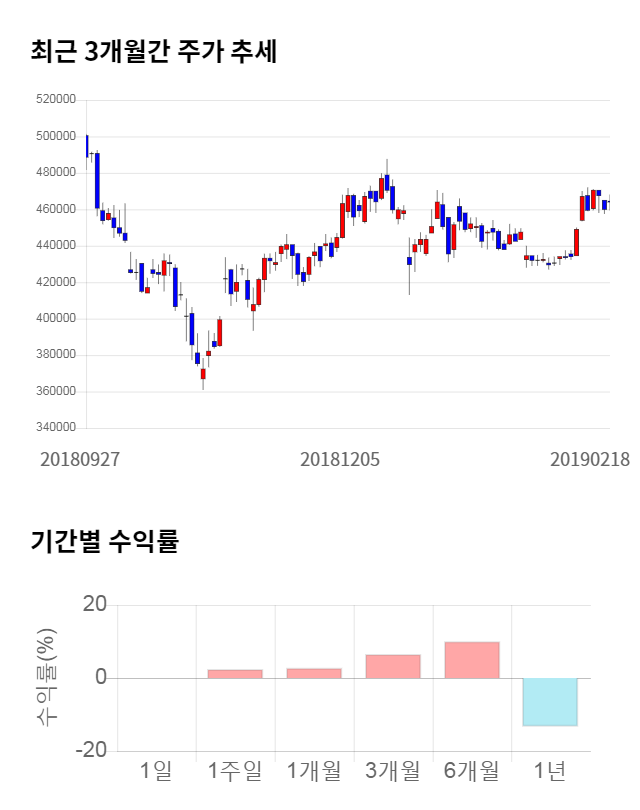Select the 1개월 return bar
Screen dimensions: 640x810
[x=314, y=673]
